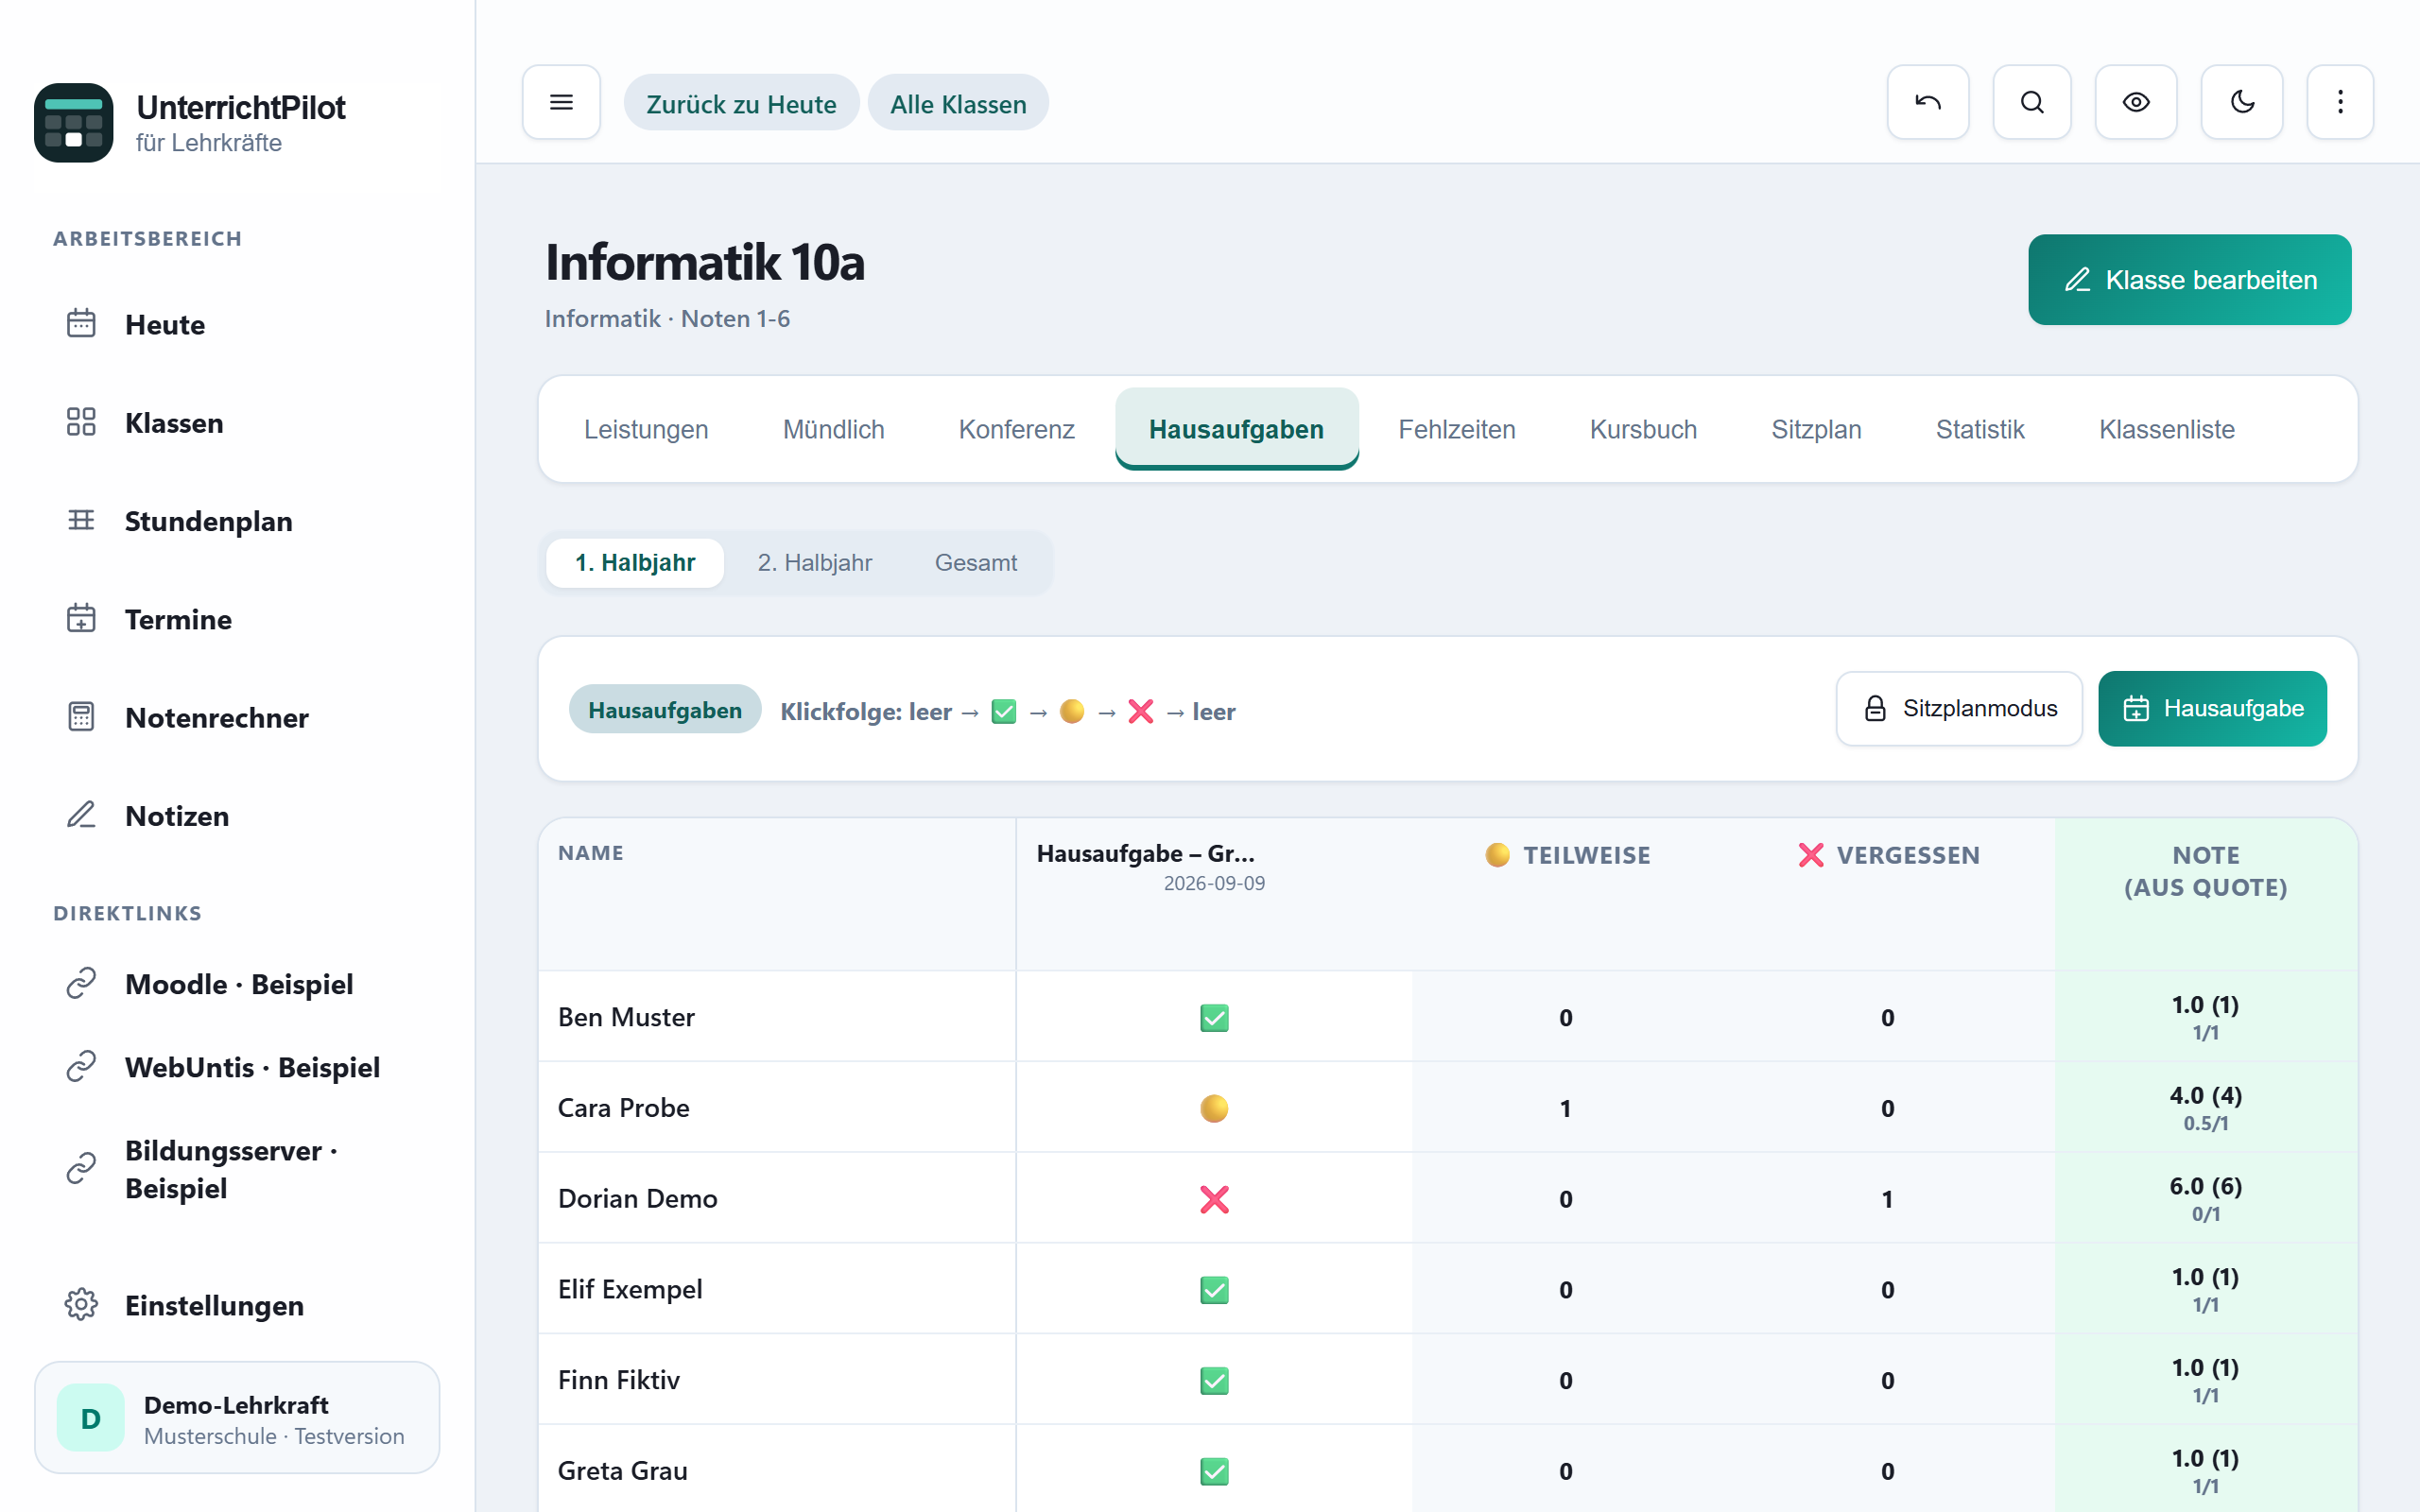Viewport: 2420px width, 1512px height.
Task: Open Stundenplan from the sidebar
Action: point(208,521)
